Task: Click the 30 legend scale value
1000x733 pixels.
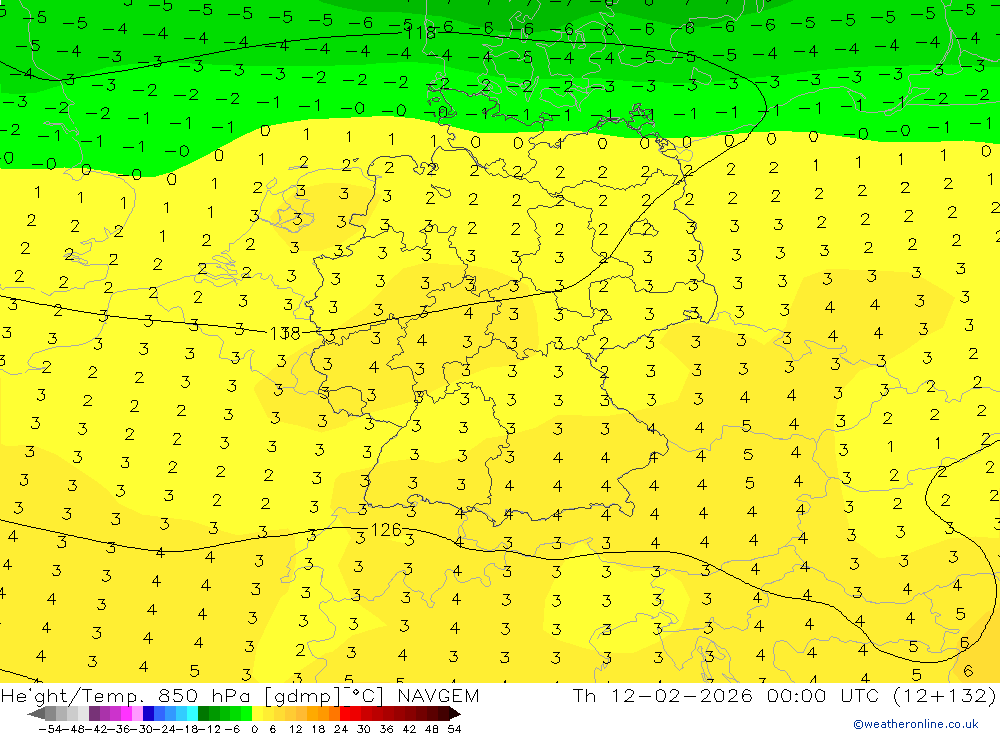Action: click(364, 729)
